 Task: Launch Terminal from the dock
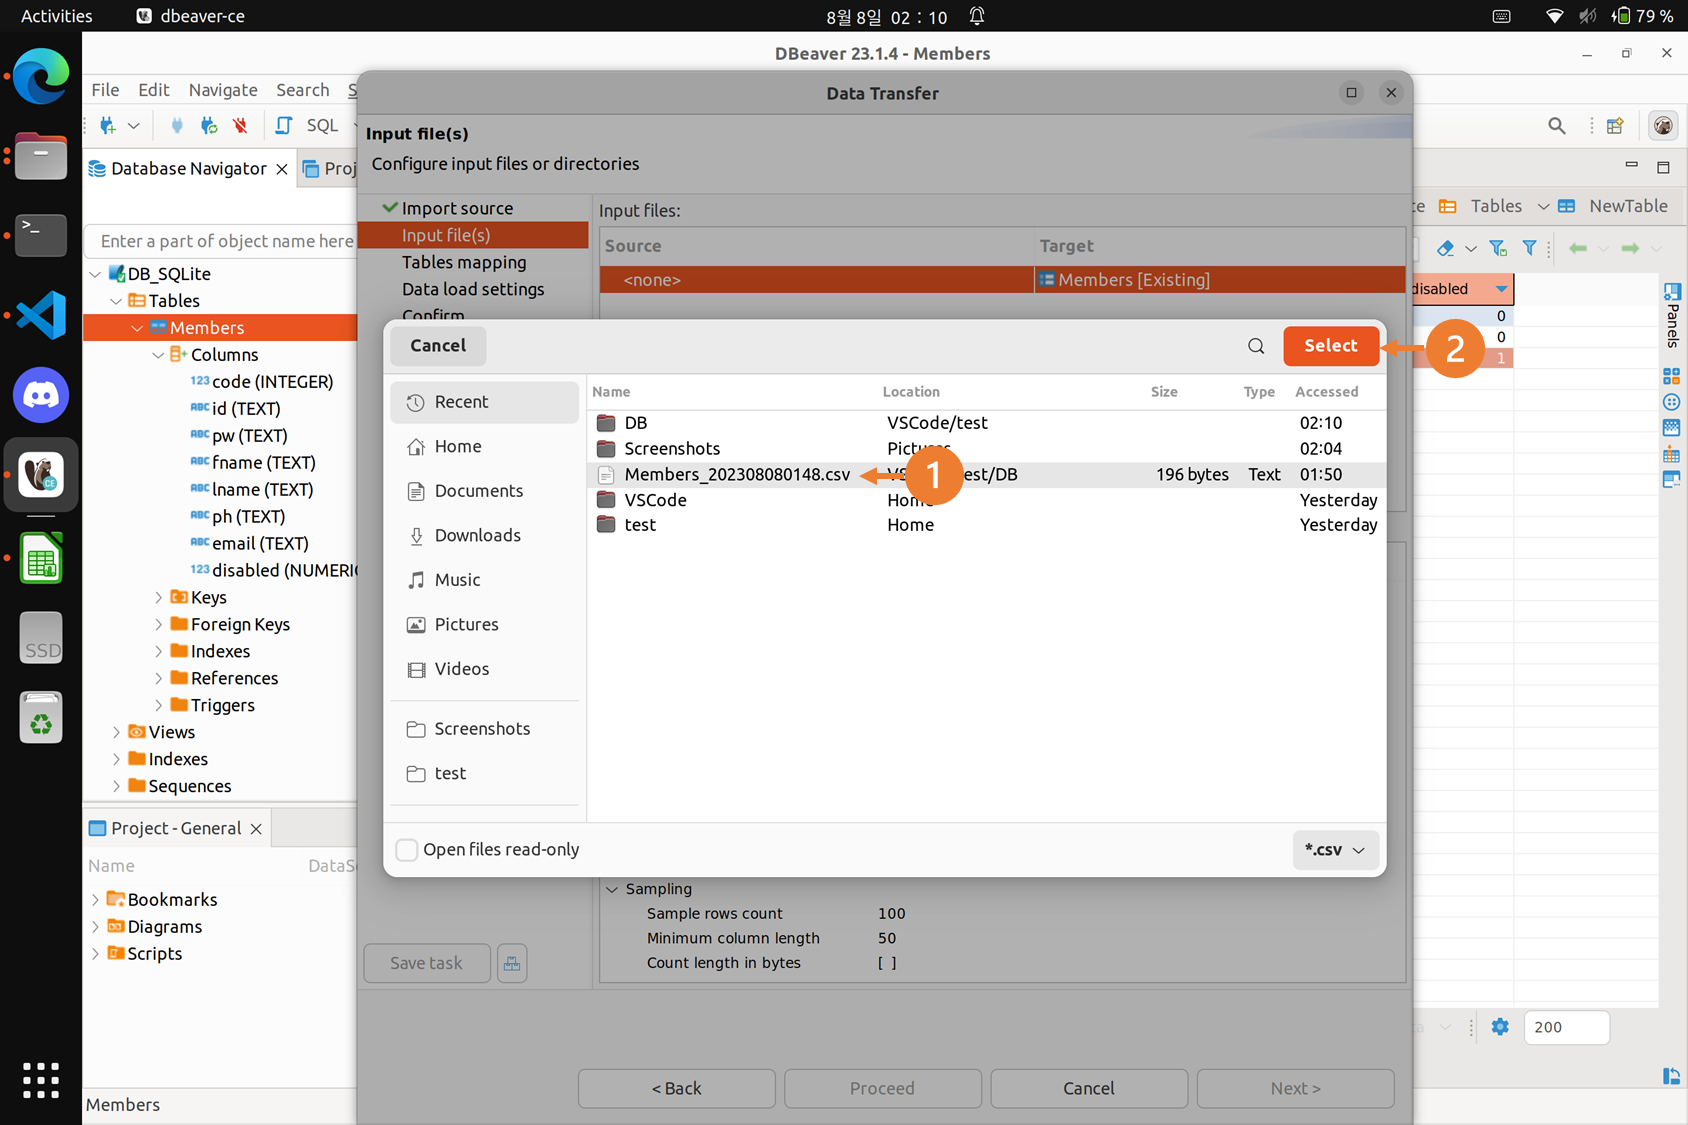click(41, 235)
